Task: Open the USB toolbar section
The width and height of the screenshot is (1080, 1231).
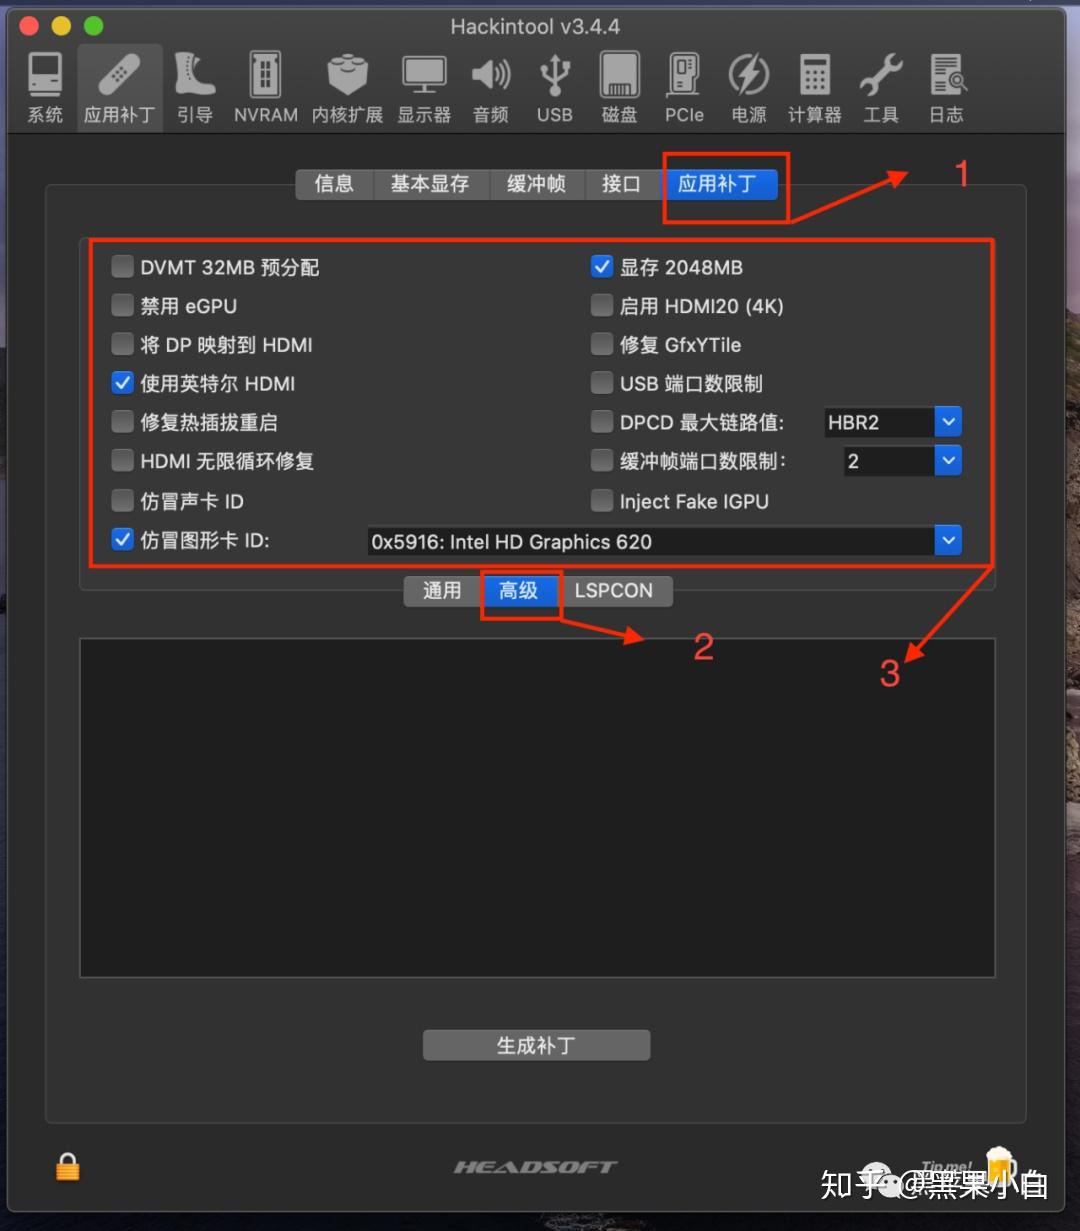Action: click(x=555, y=88)
